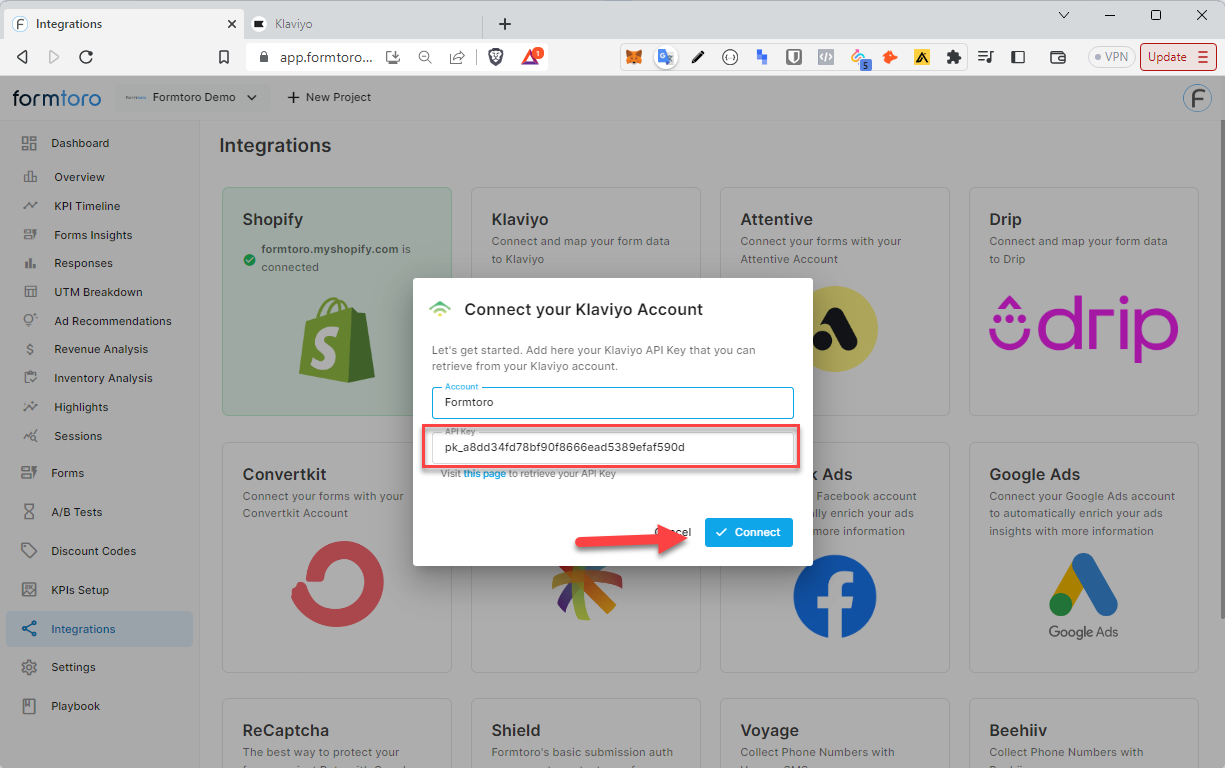1225x768 pixels.
Task: Open the Formtoro Demo project dropdown
Action: tap(192, 97)
